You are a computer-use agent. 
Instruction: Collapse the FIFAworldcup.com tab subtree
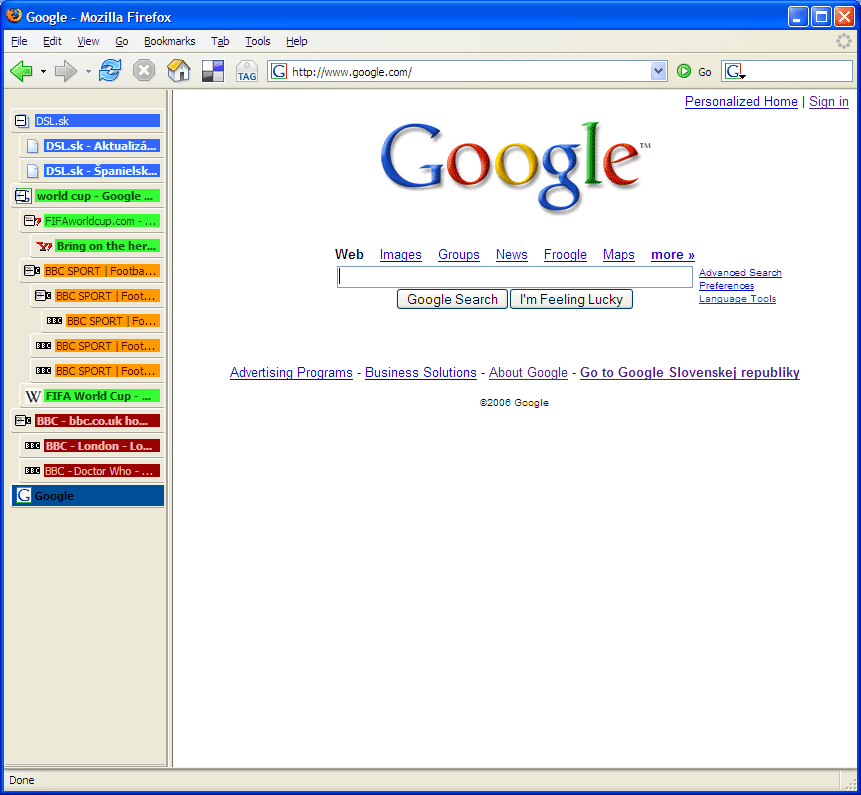[32, 221]
